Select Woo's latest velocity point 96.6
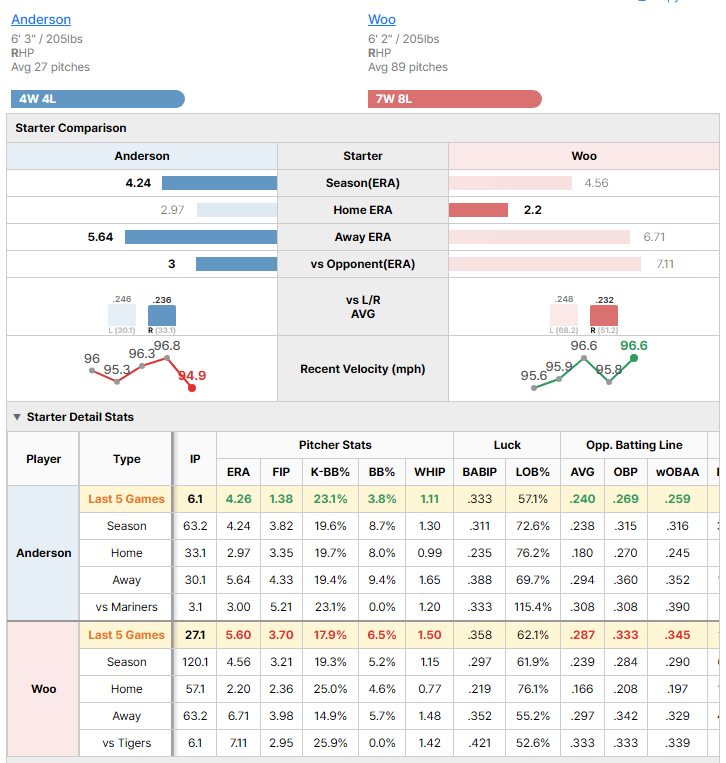Viewport: 726px width, 763px height. tap(634, 358)
